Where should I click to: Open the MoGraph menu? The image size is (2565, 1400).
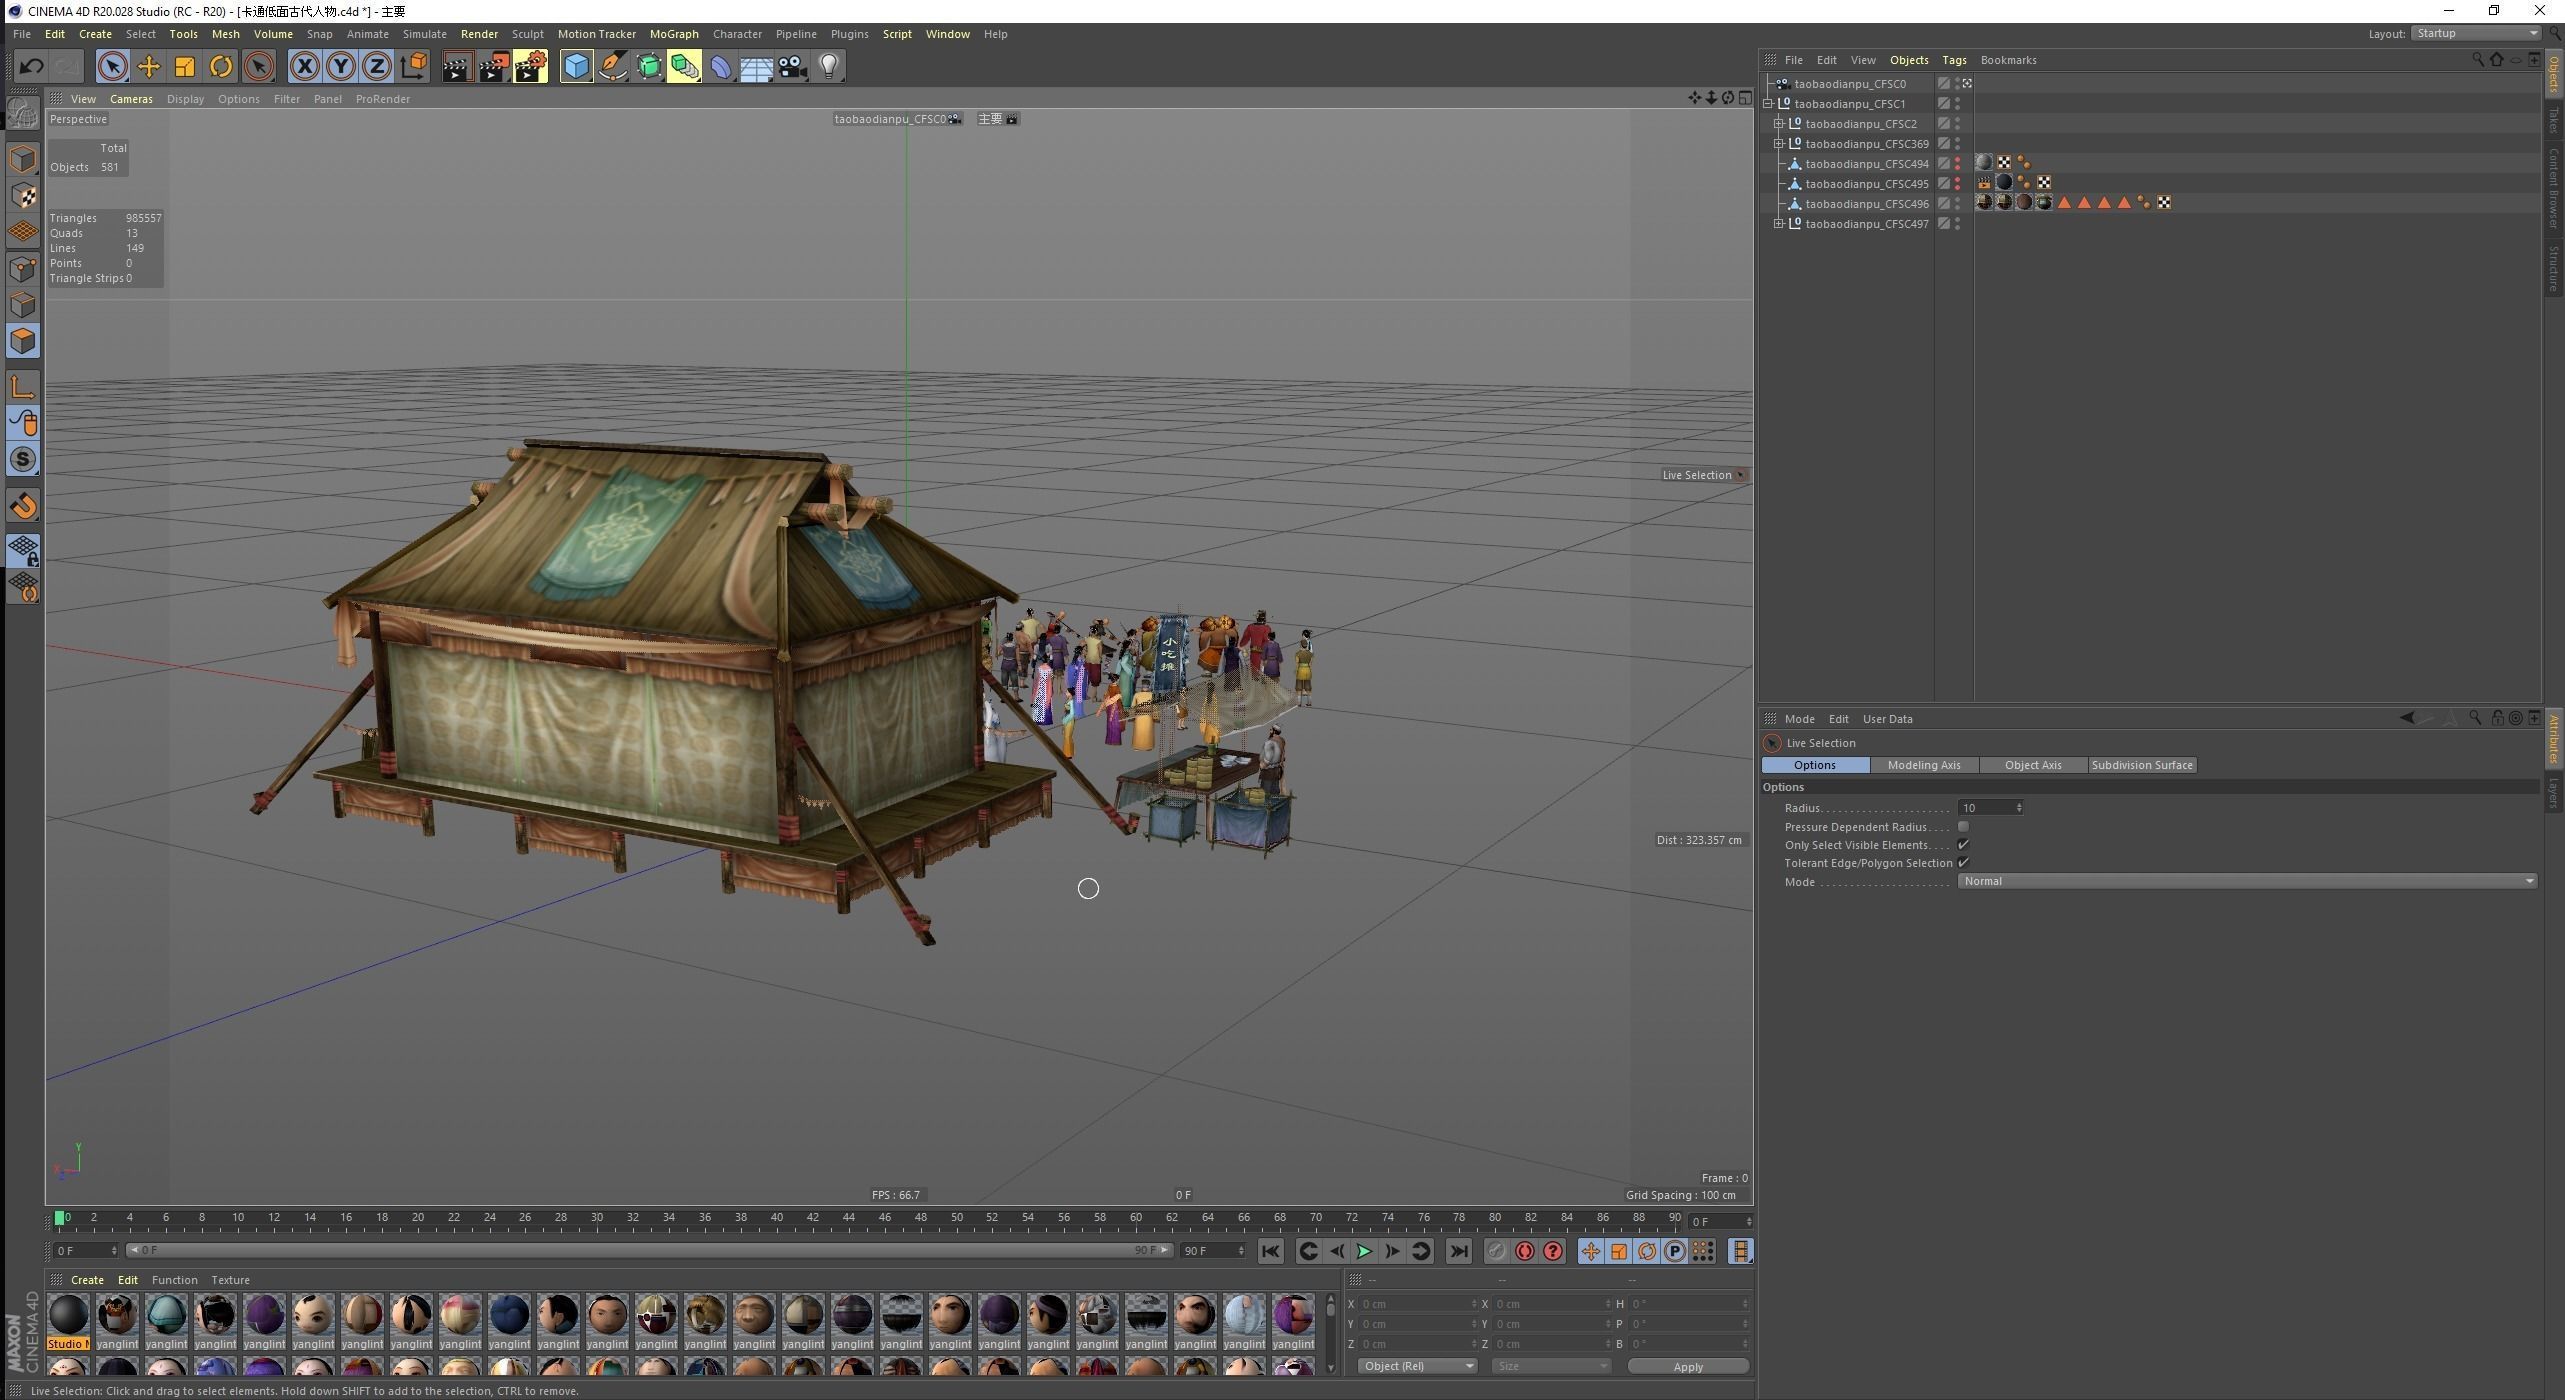pyautogui.click(x=673, y=34)
